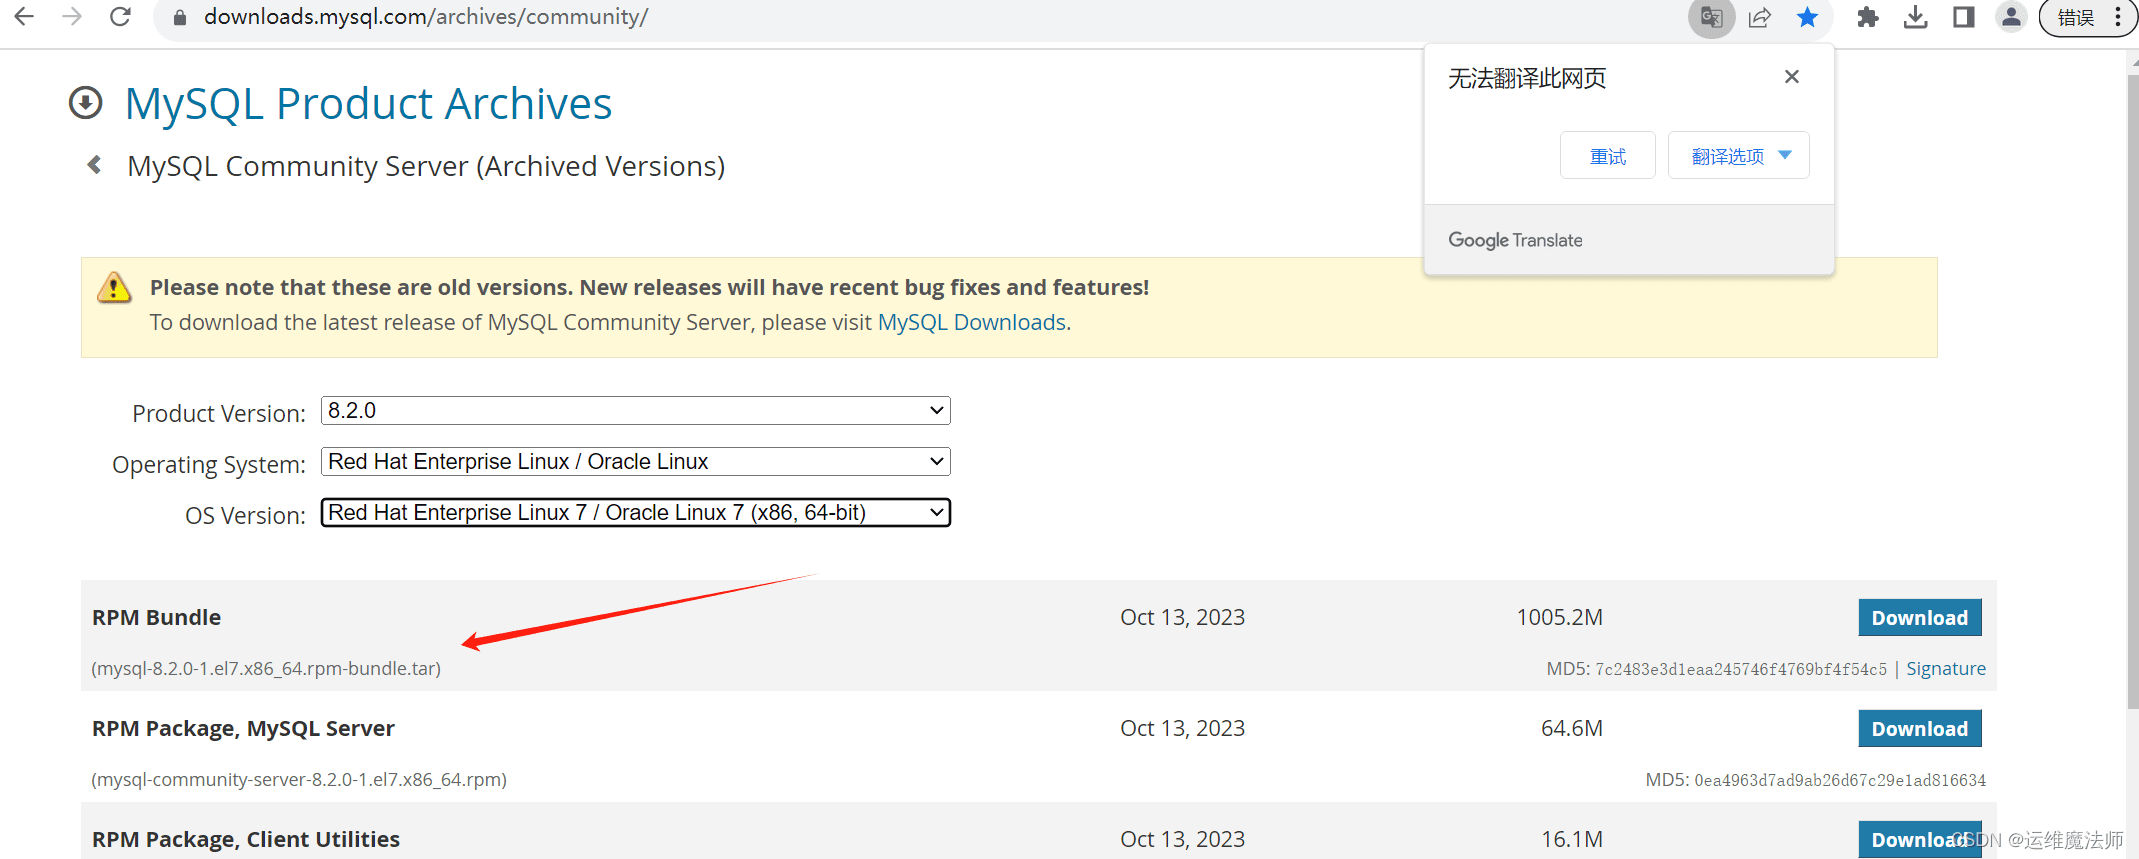Click the mysql-community-server-8.2.0-1.el7.x86_64.rpm filename
The image size is (2139, 859).
tap(299, 779)
